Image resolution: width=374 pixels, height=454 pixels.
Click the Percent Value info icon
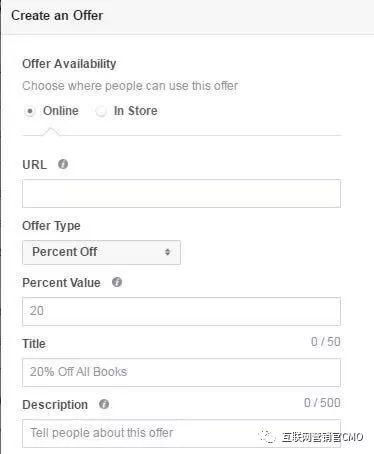[117, 282]
